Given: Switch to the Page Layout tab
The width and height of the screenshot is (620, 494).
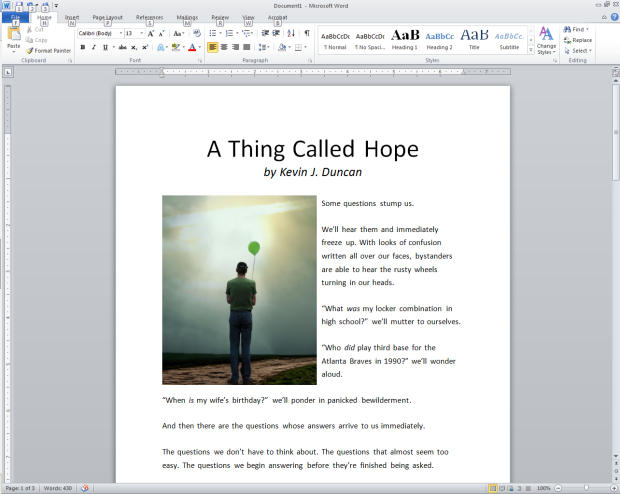Looking at the screenshot, I should point(108,17).
